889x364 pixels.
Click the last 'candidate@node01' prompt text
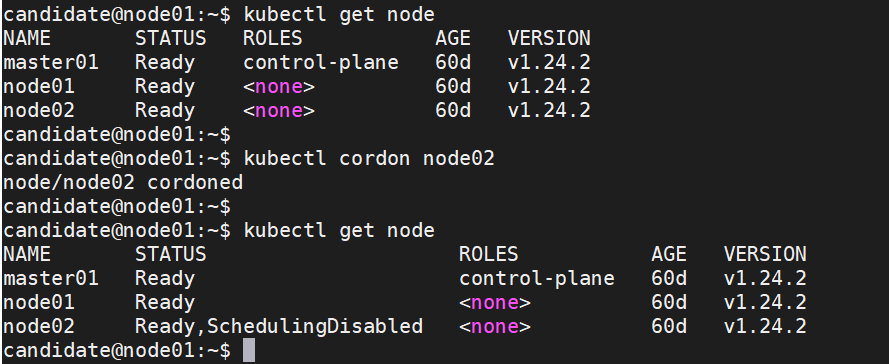[99, 350]
